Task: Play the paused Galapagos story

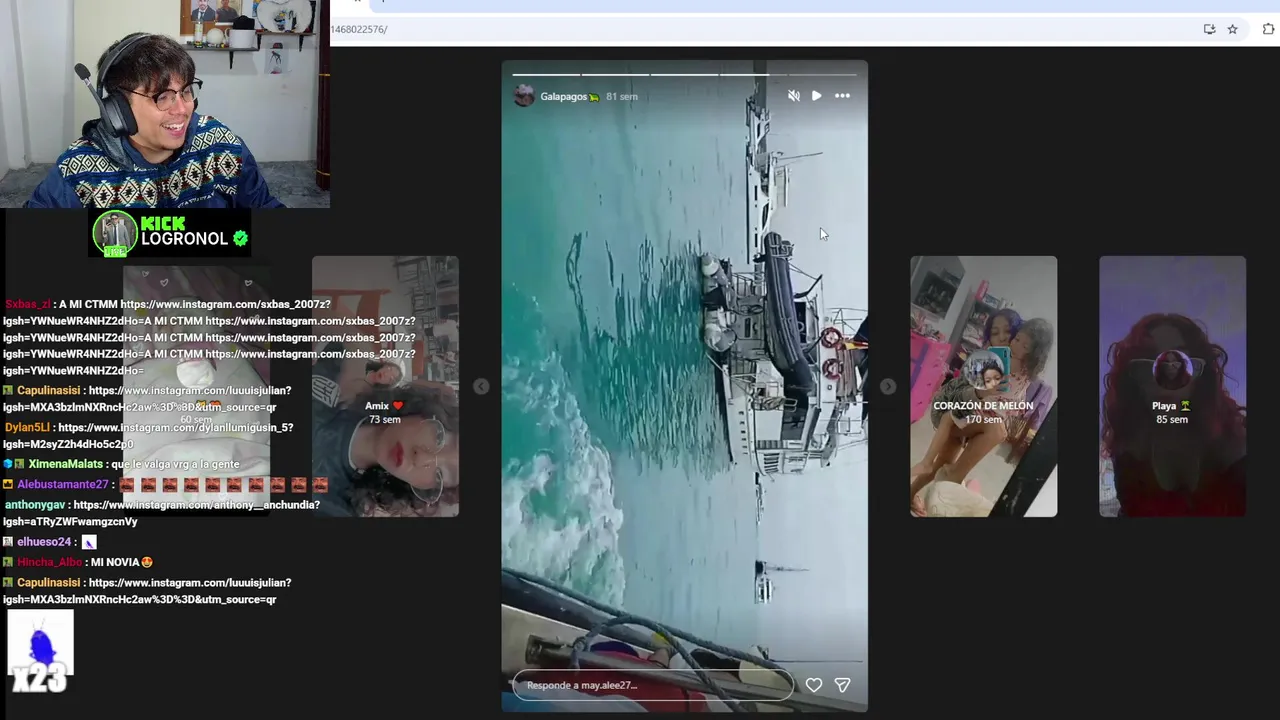Action: coord(816,96)
